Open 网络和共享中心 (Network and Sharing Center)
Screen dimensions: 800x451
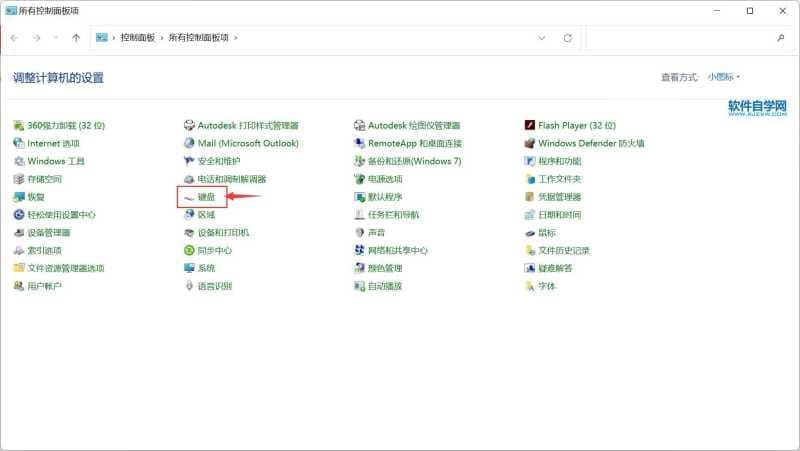pyautogui.click(x=397, y=251)
